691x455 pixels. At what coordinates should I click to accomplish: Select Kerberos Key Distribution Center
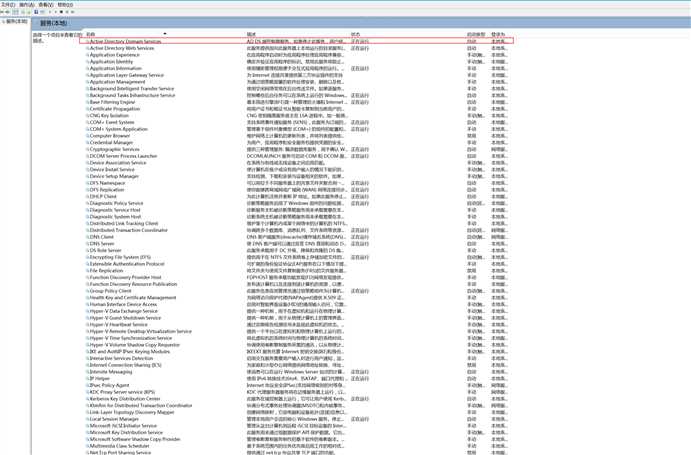point(125,399)
